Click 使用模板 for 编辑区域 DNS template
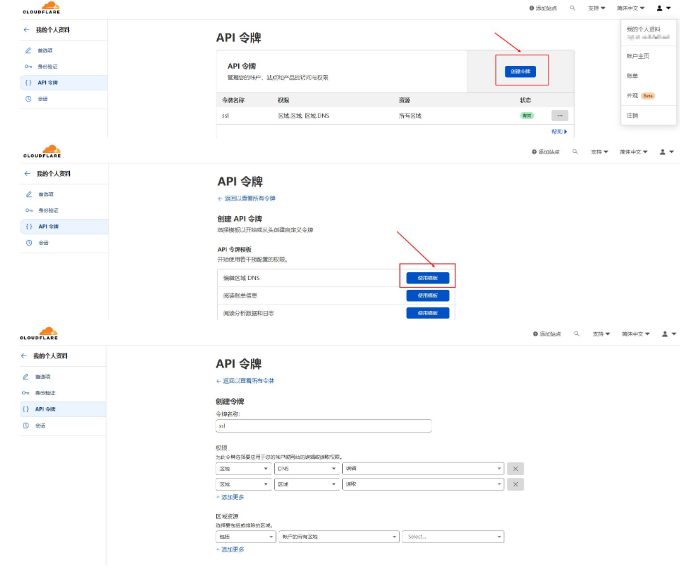 427,277
